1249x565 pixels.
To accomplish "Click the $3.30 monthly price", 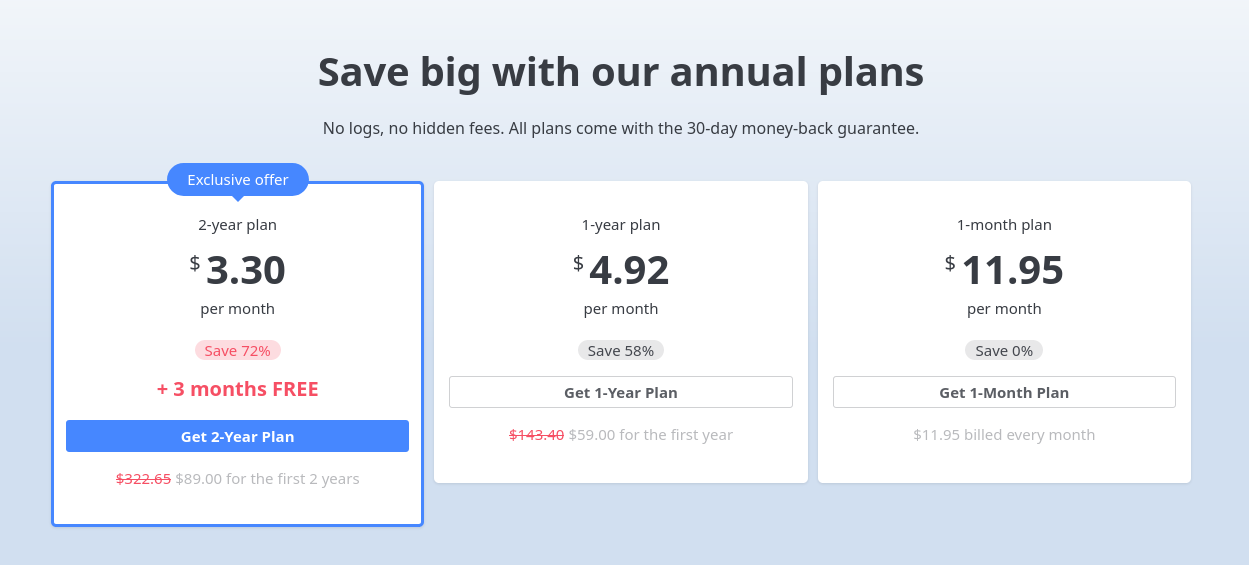I will coord(245,270).
